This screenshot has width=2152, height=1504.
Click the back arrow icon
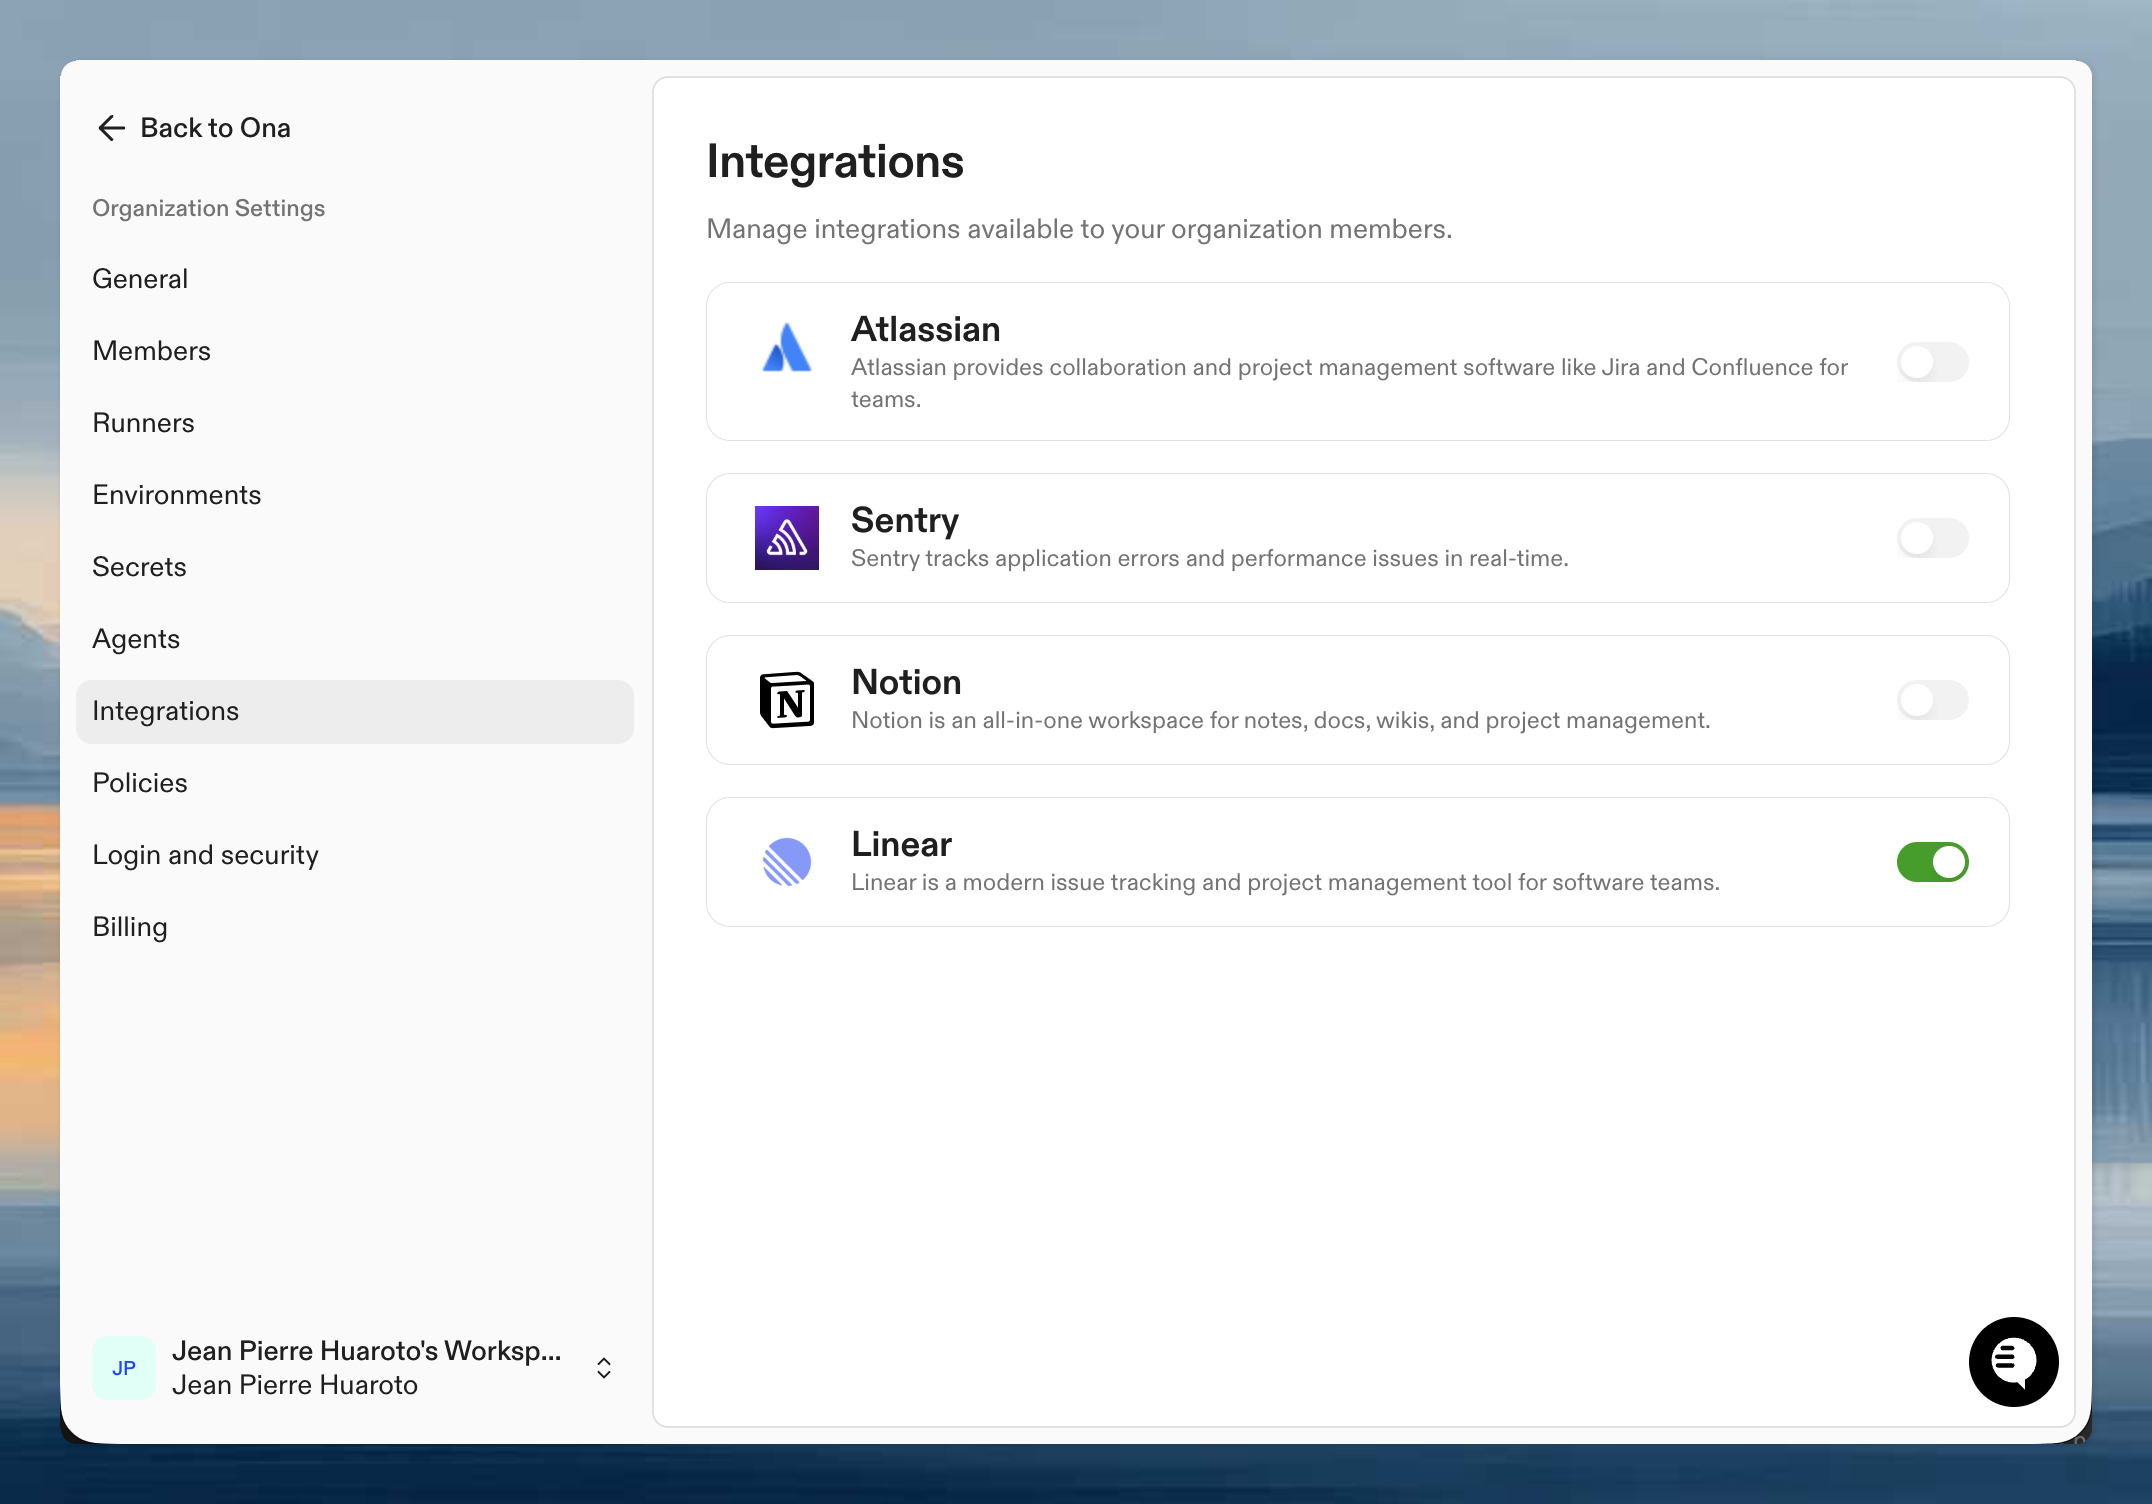112,128
